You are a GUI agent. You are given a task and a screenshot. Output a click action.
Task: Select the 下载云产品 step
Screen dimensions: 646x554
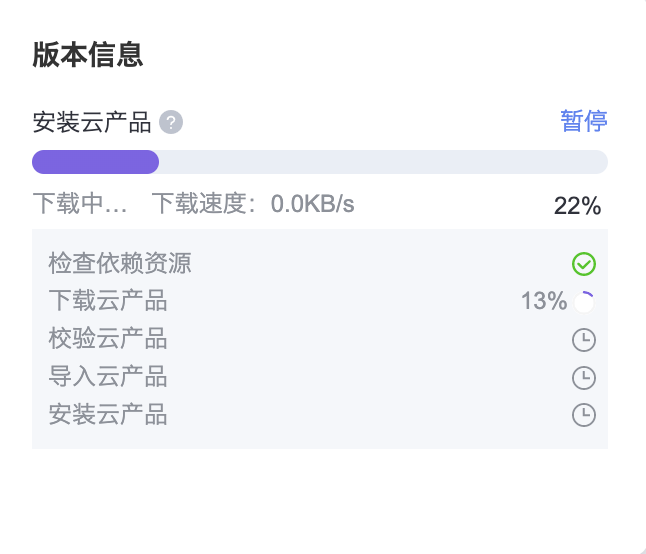pyautogui.click(x=108, y=301)
